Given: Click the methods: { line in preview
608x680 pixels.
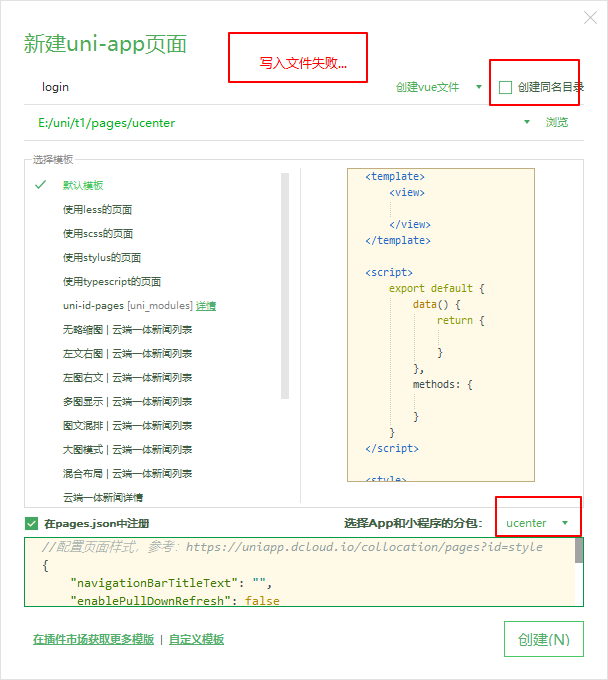Looking at the screenshot, I should pyautogui.click(x=443, y=384).
